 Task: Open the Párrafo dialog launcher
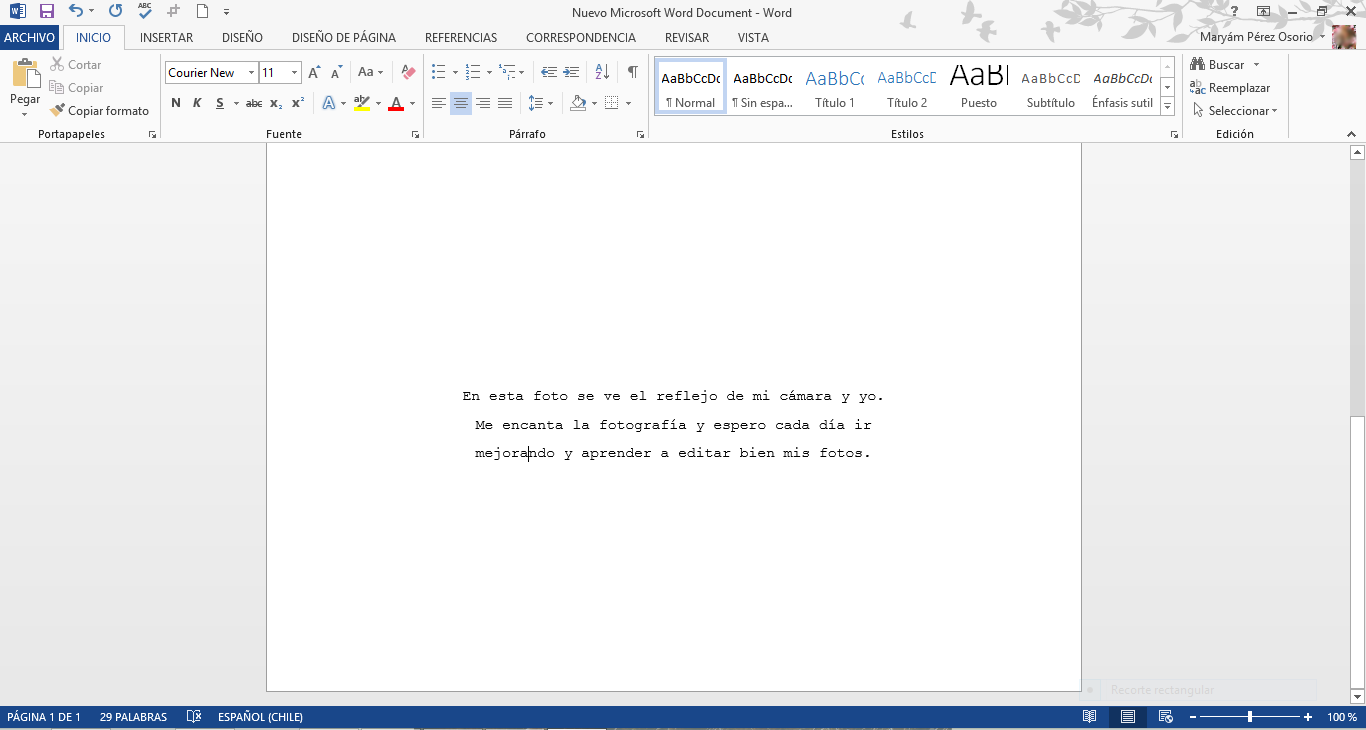pos(640,134)
